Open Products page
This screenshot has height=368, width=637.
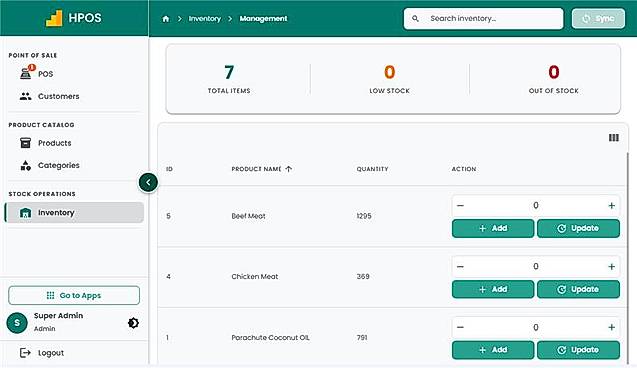click(x=54, y=143)
